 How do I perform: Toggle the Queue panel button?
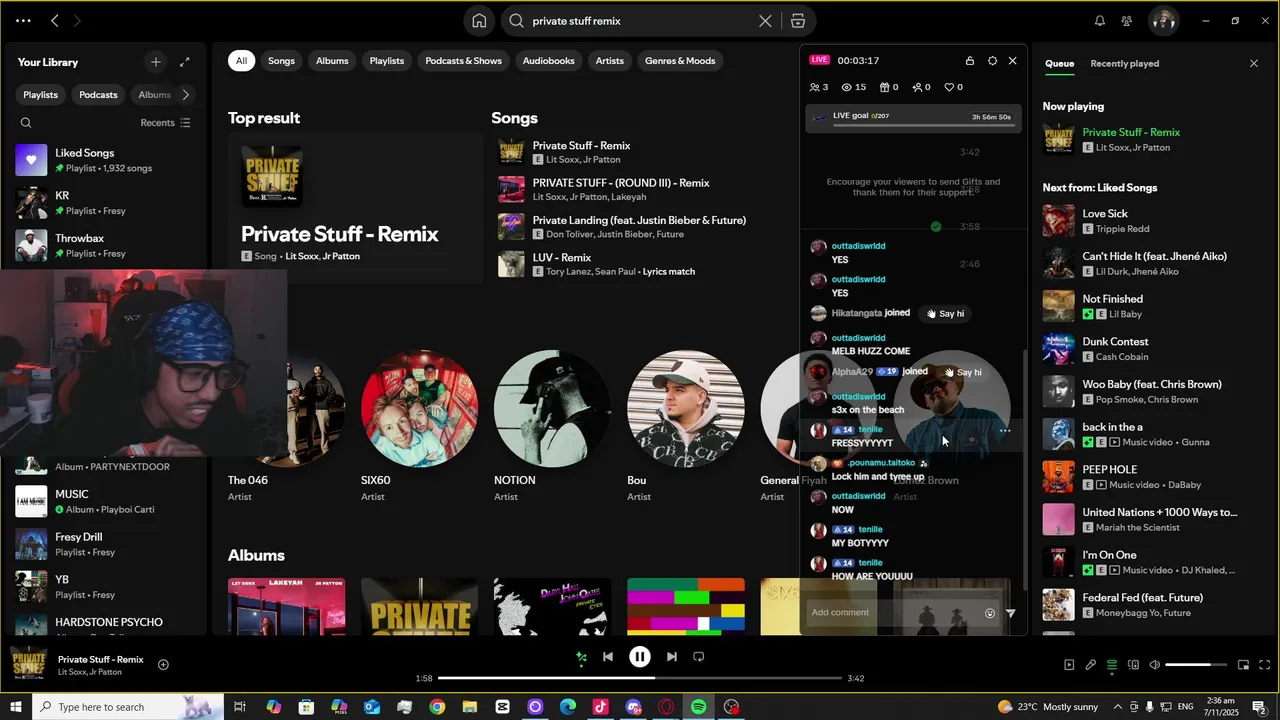tap(1111, 665)
